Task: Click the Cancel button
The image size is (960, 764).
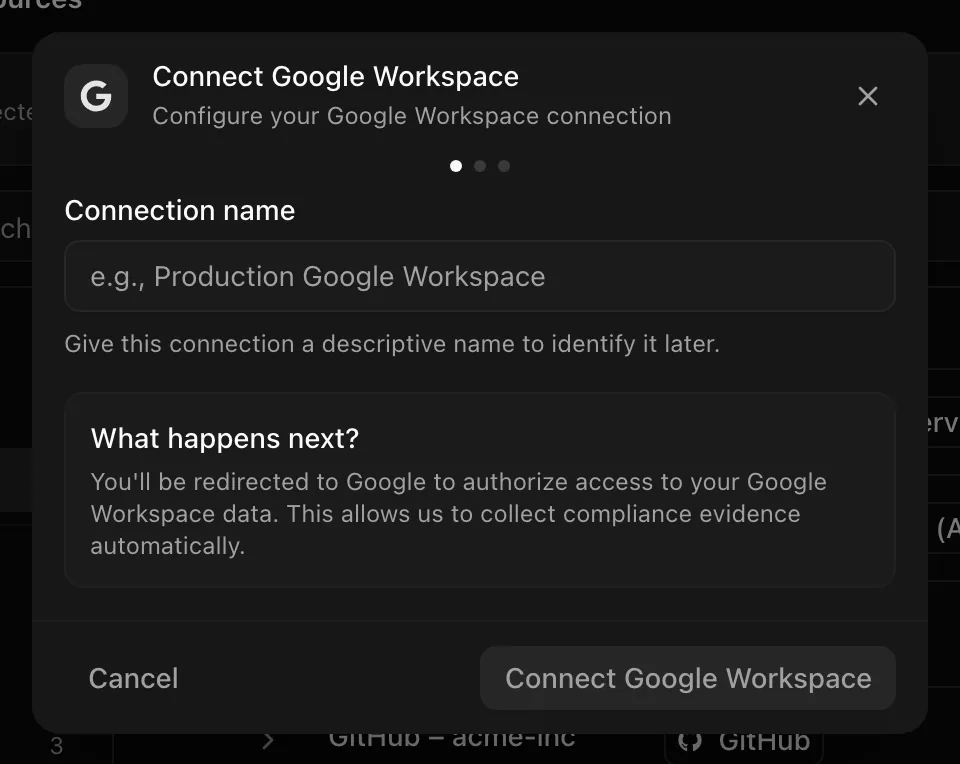Action: tap(133, 678)
